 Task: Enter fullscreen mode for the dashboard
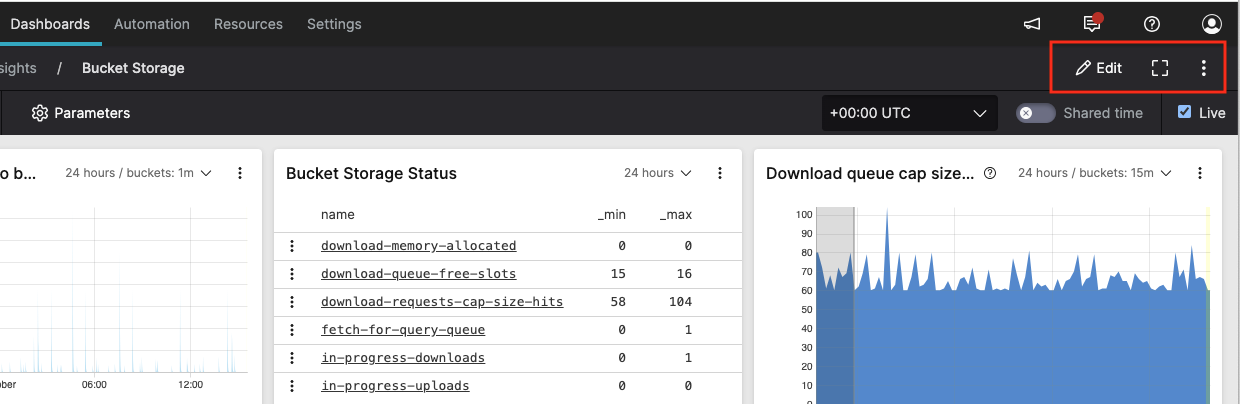click(1159, 68)
